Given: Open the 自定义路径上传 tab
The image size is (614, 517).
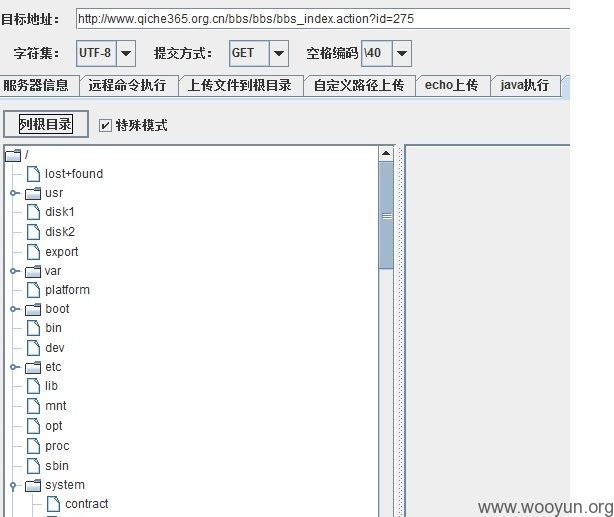Looking at the screenshot, I should [x=359, y=85].
